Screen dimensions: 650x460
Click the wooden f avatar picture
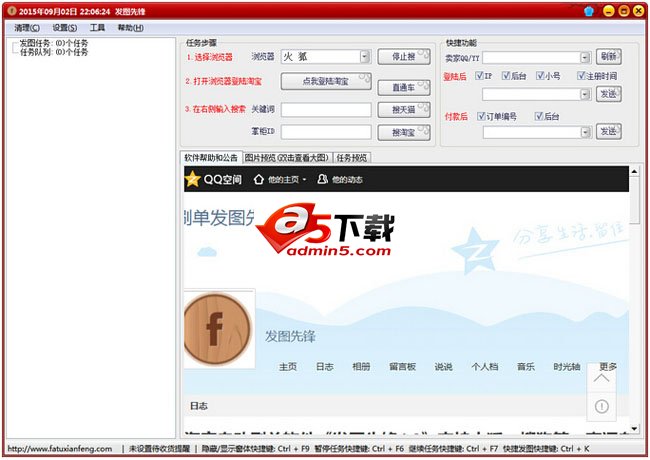click(x=218, y=329)
